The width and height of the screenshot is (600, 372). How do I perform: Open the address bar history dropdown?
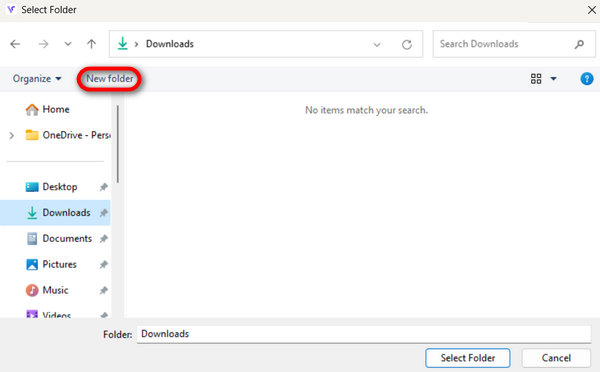pyautogui.click(x=377, y=44)
